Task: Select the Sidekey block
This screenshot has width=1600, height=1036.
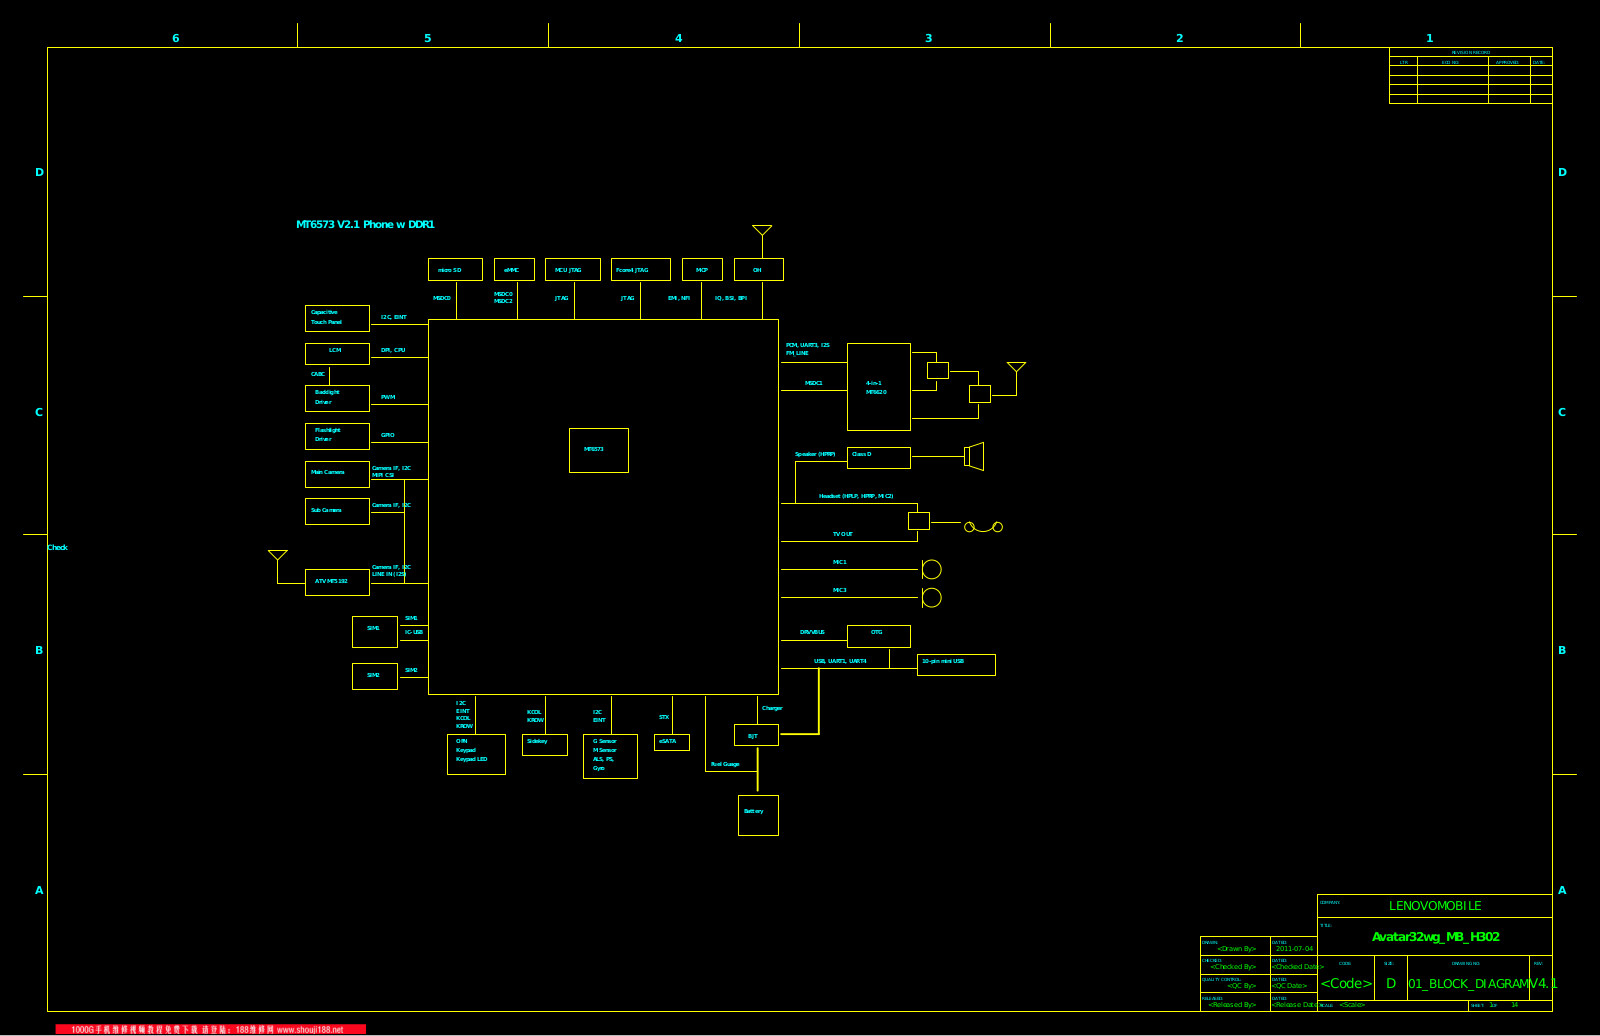Action: [545, 745]
